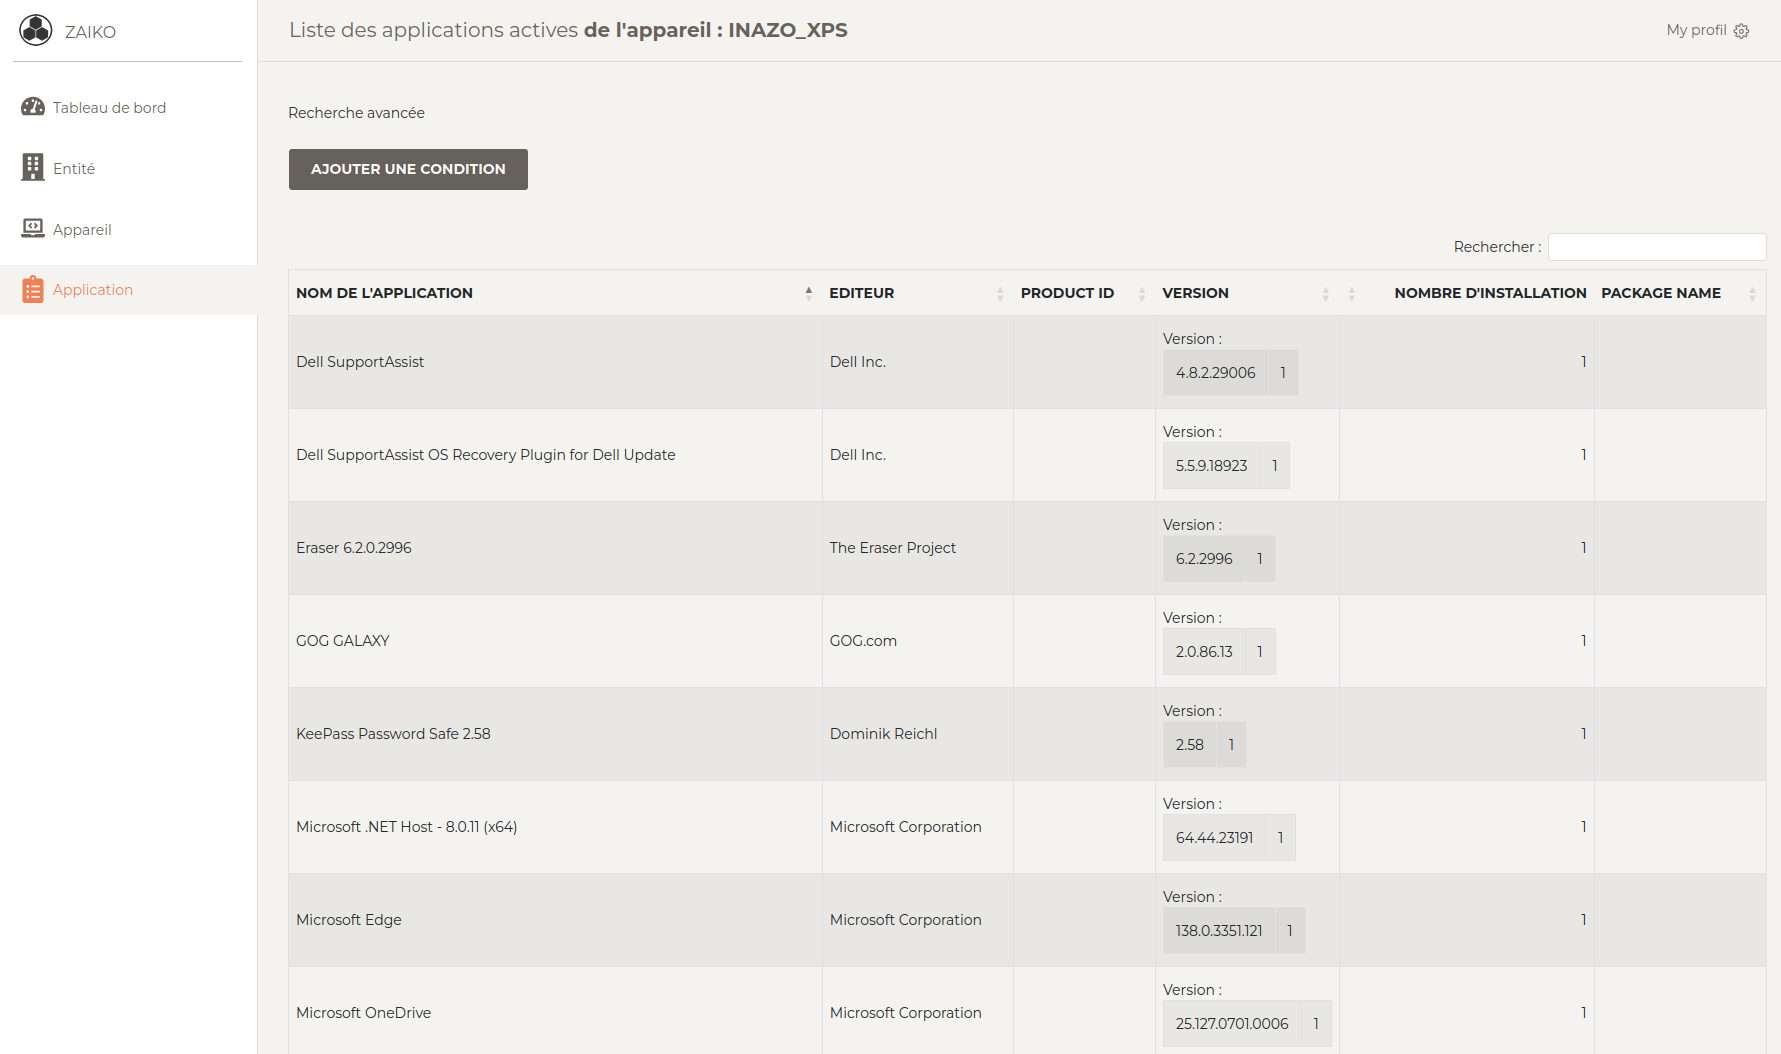Click Microsoft Corporation editor for Microsoft OneDrive
Screen dimensions: 1781x1054
[x=905, y=1013]
